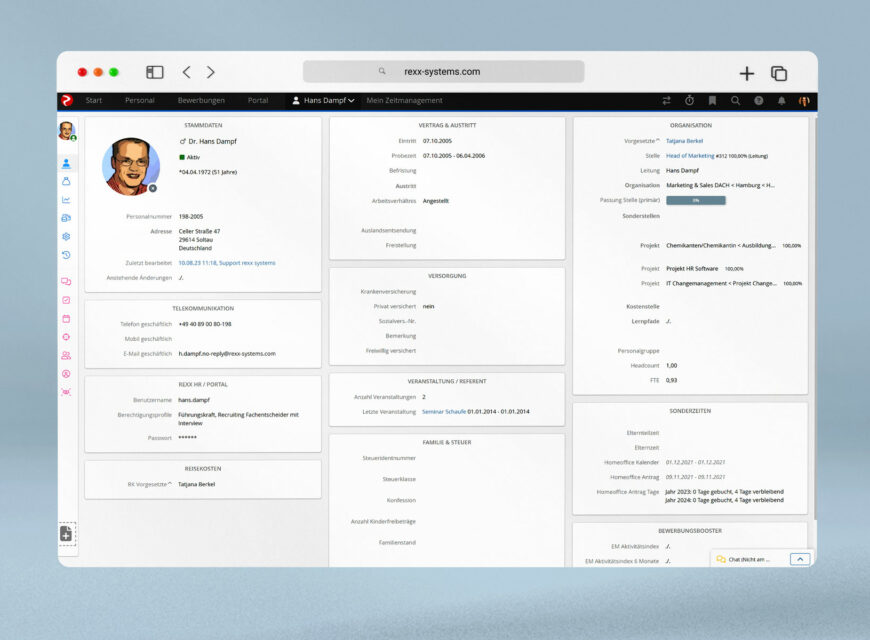This screenshot has height=640, width=870.
Task: Select the settings gear icon in sidebar
Action: click(x=66, y=237)
